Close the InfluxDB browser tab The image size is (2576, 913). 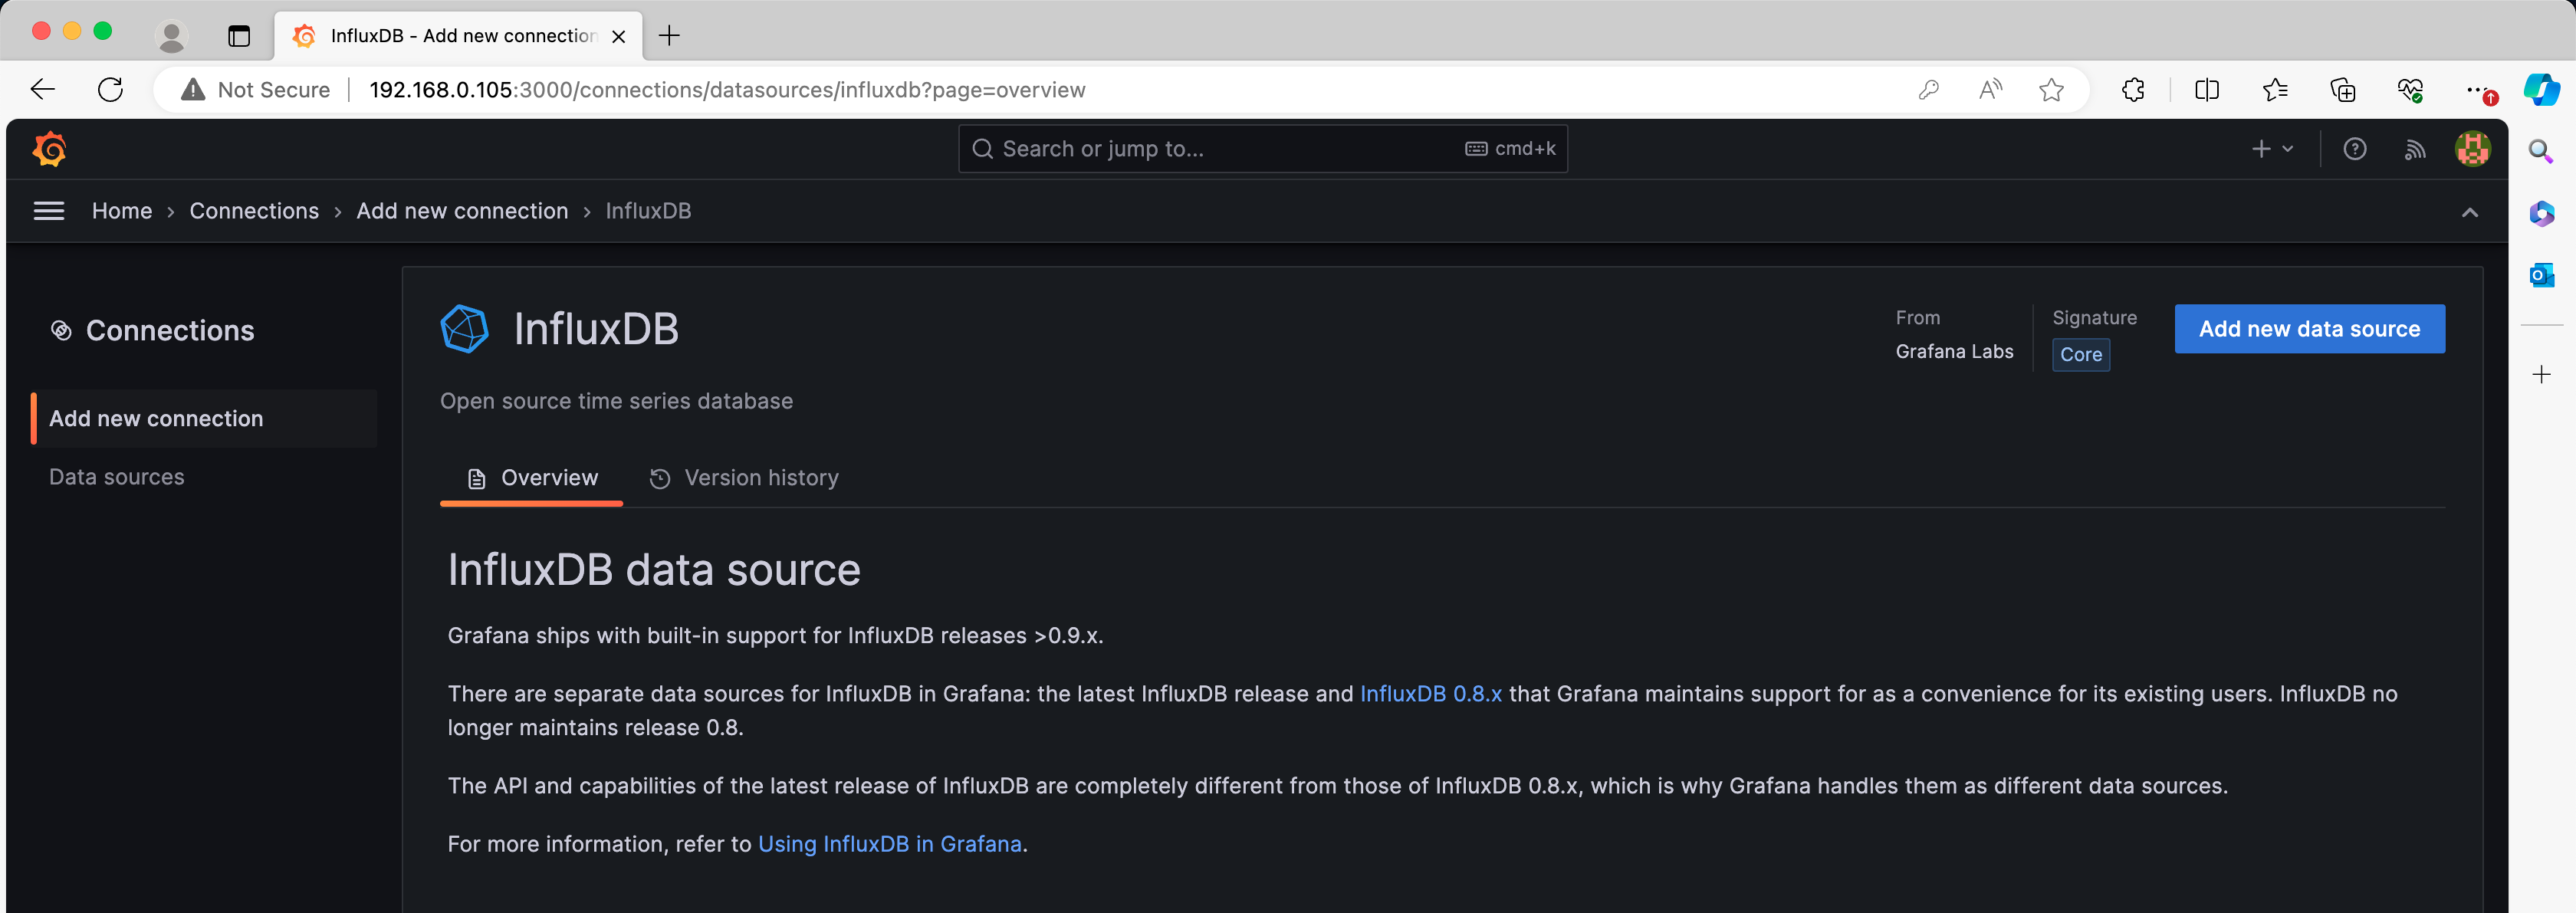pyautogui.click(x=619, y=36)
